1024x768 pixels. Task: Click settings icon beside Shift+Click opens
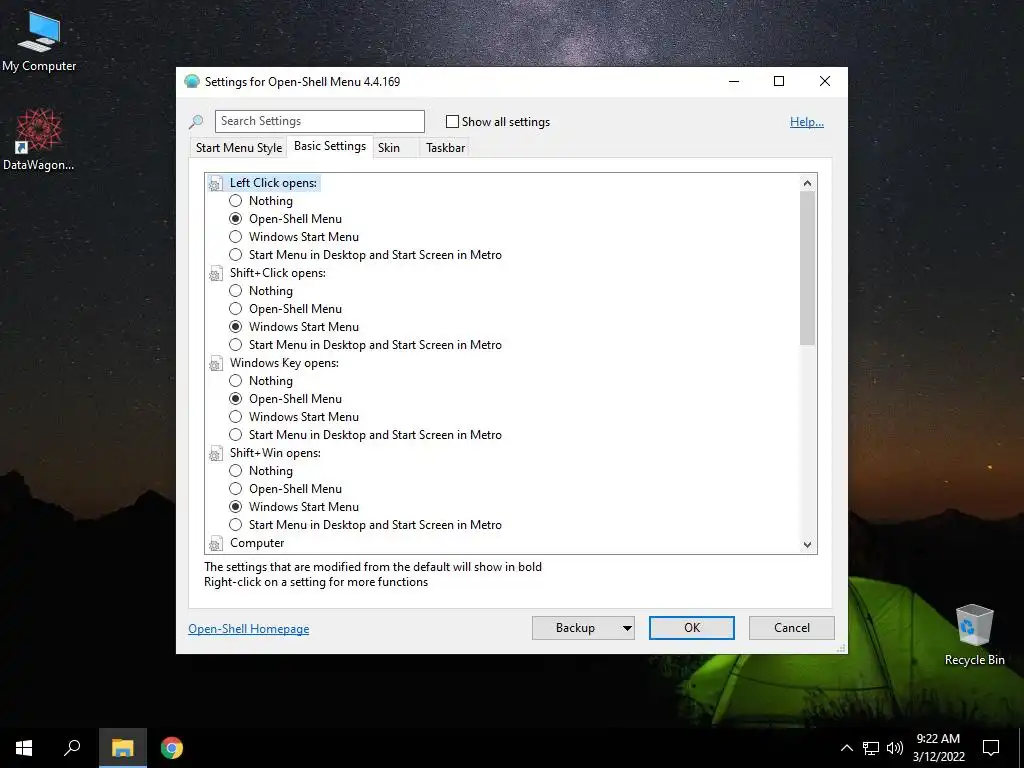point(216,274)
